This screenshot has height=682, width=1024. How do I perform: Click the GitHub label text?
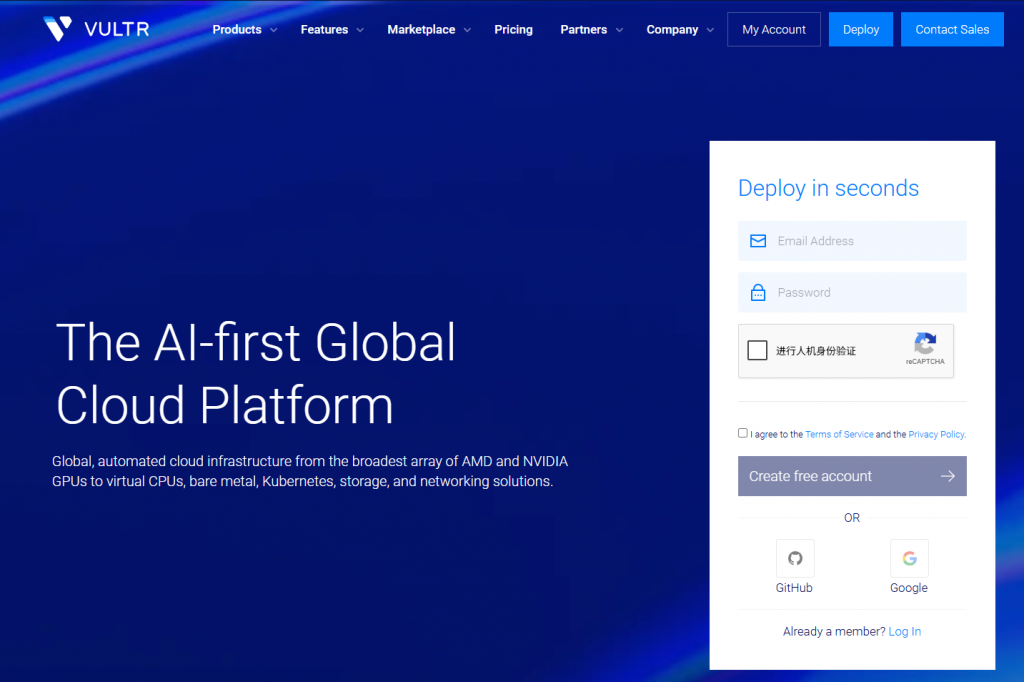[x=794, y=588]
